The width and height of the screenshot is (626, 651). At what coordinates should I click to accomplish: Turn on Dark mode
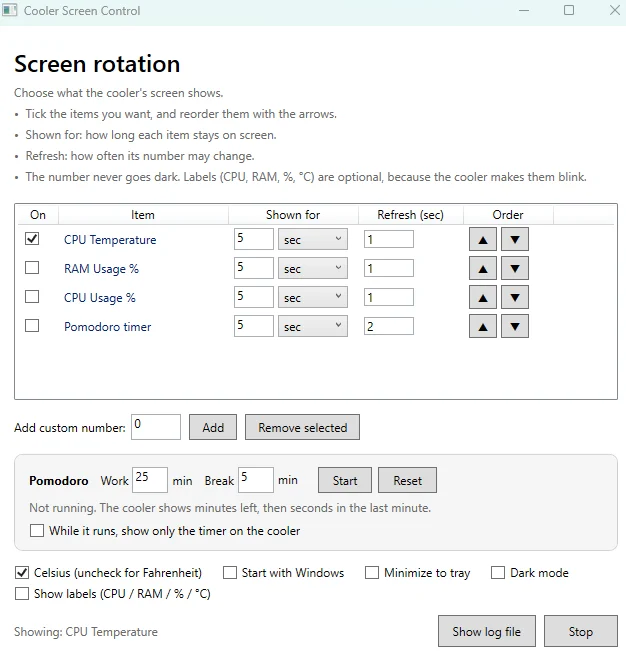(498, 573)
